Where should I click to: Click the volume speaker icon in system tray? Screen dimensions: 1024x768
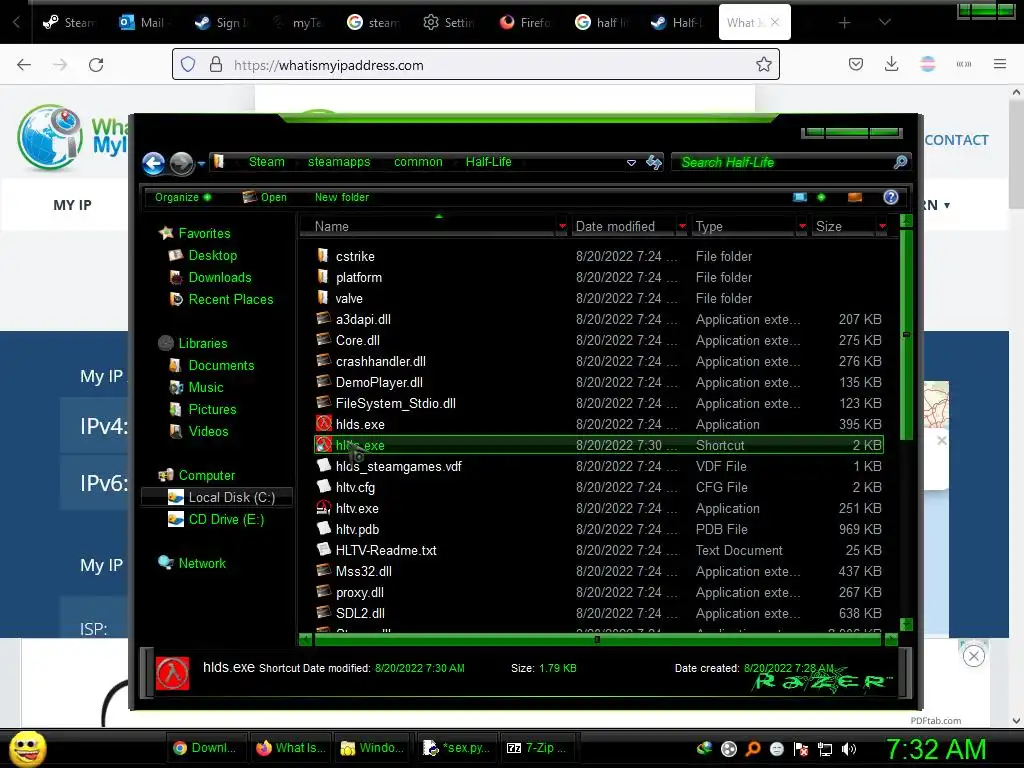click(x=848, y=749)
